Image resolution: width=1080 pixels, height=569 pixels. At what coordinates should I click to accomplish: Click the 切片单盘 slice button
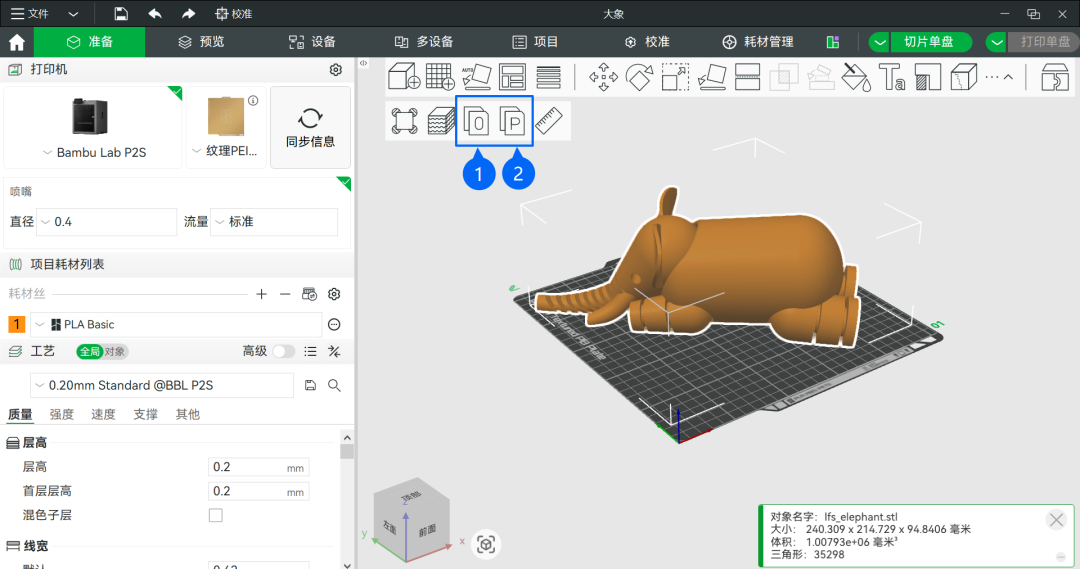point(931,42)
